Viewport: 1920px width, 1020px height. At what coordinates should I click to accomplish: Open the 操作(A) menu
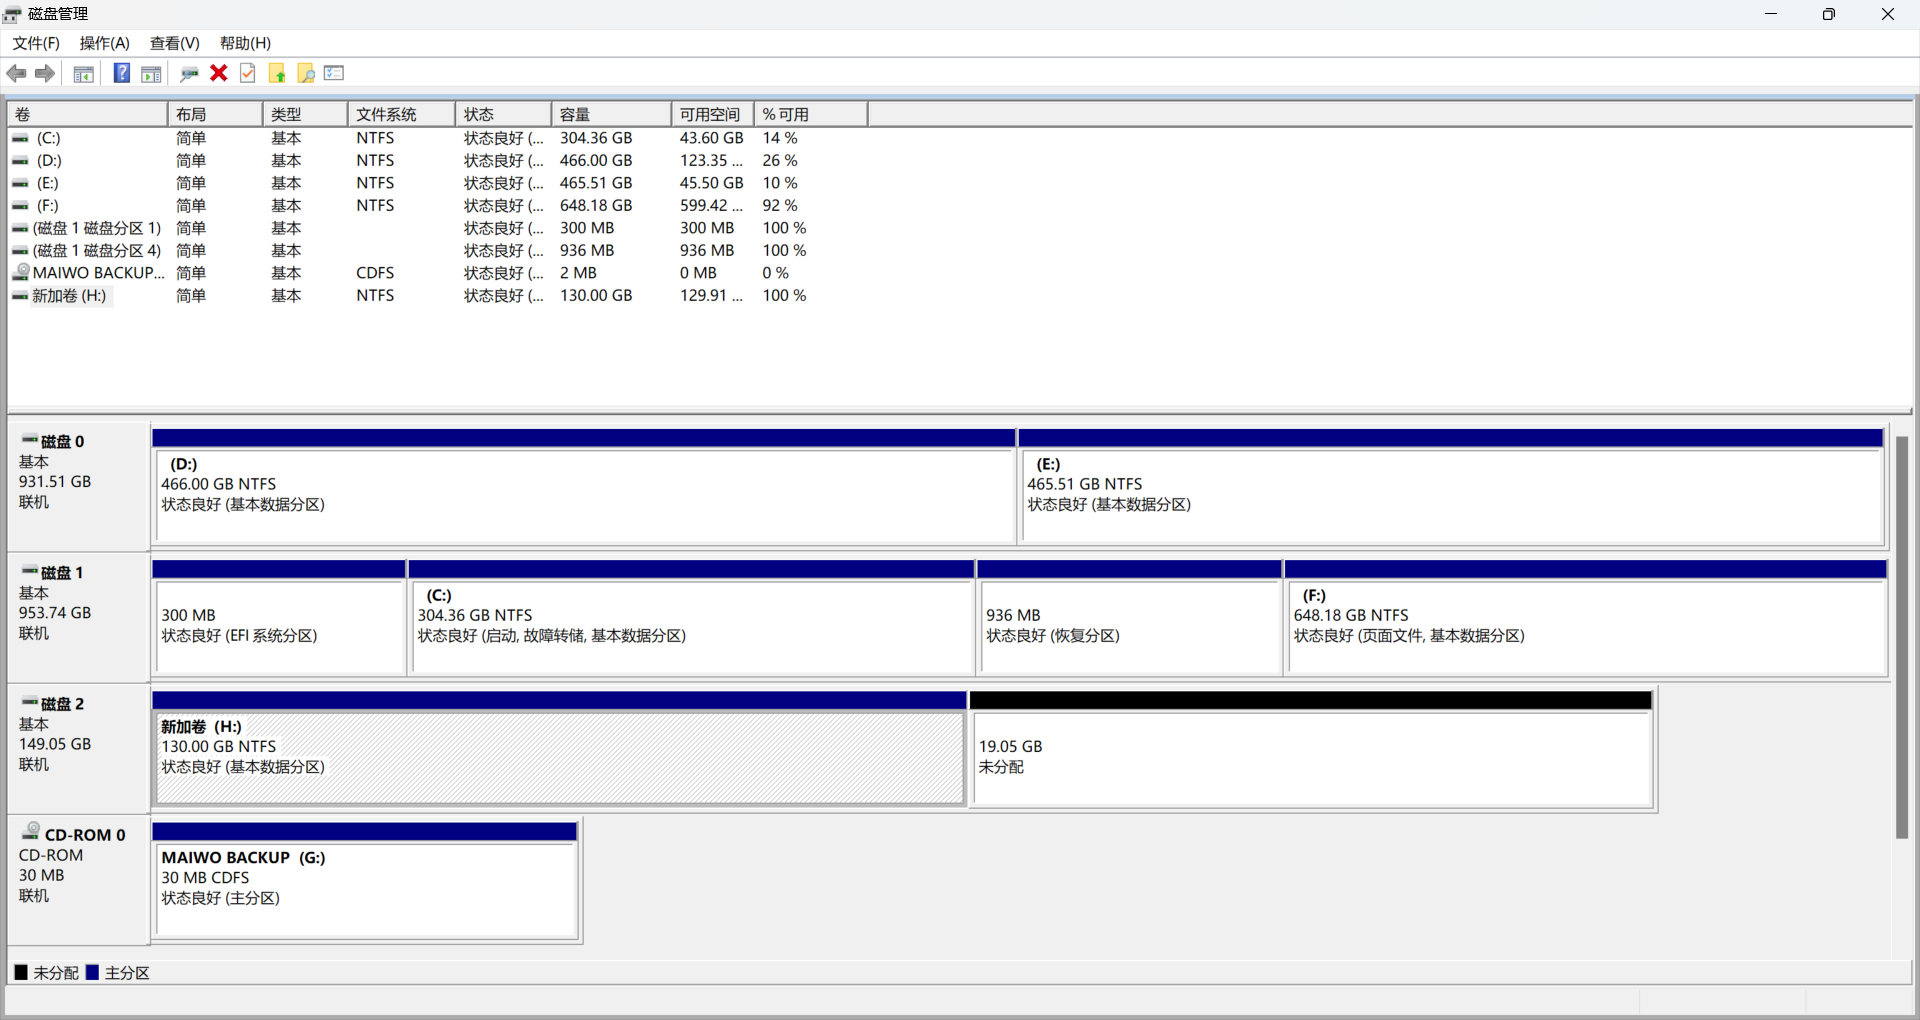tap(105, 43)
